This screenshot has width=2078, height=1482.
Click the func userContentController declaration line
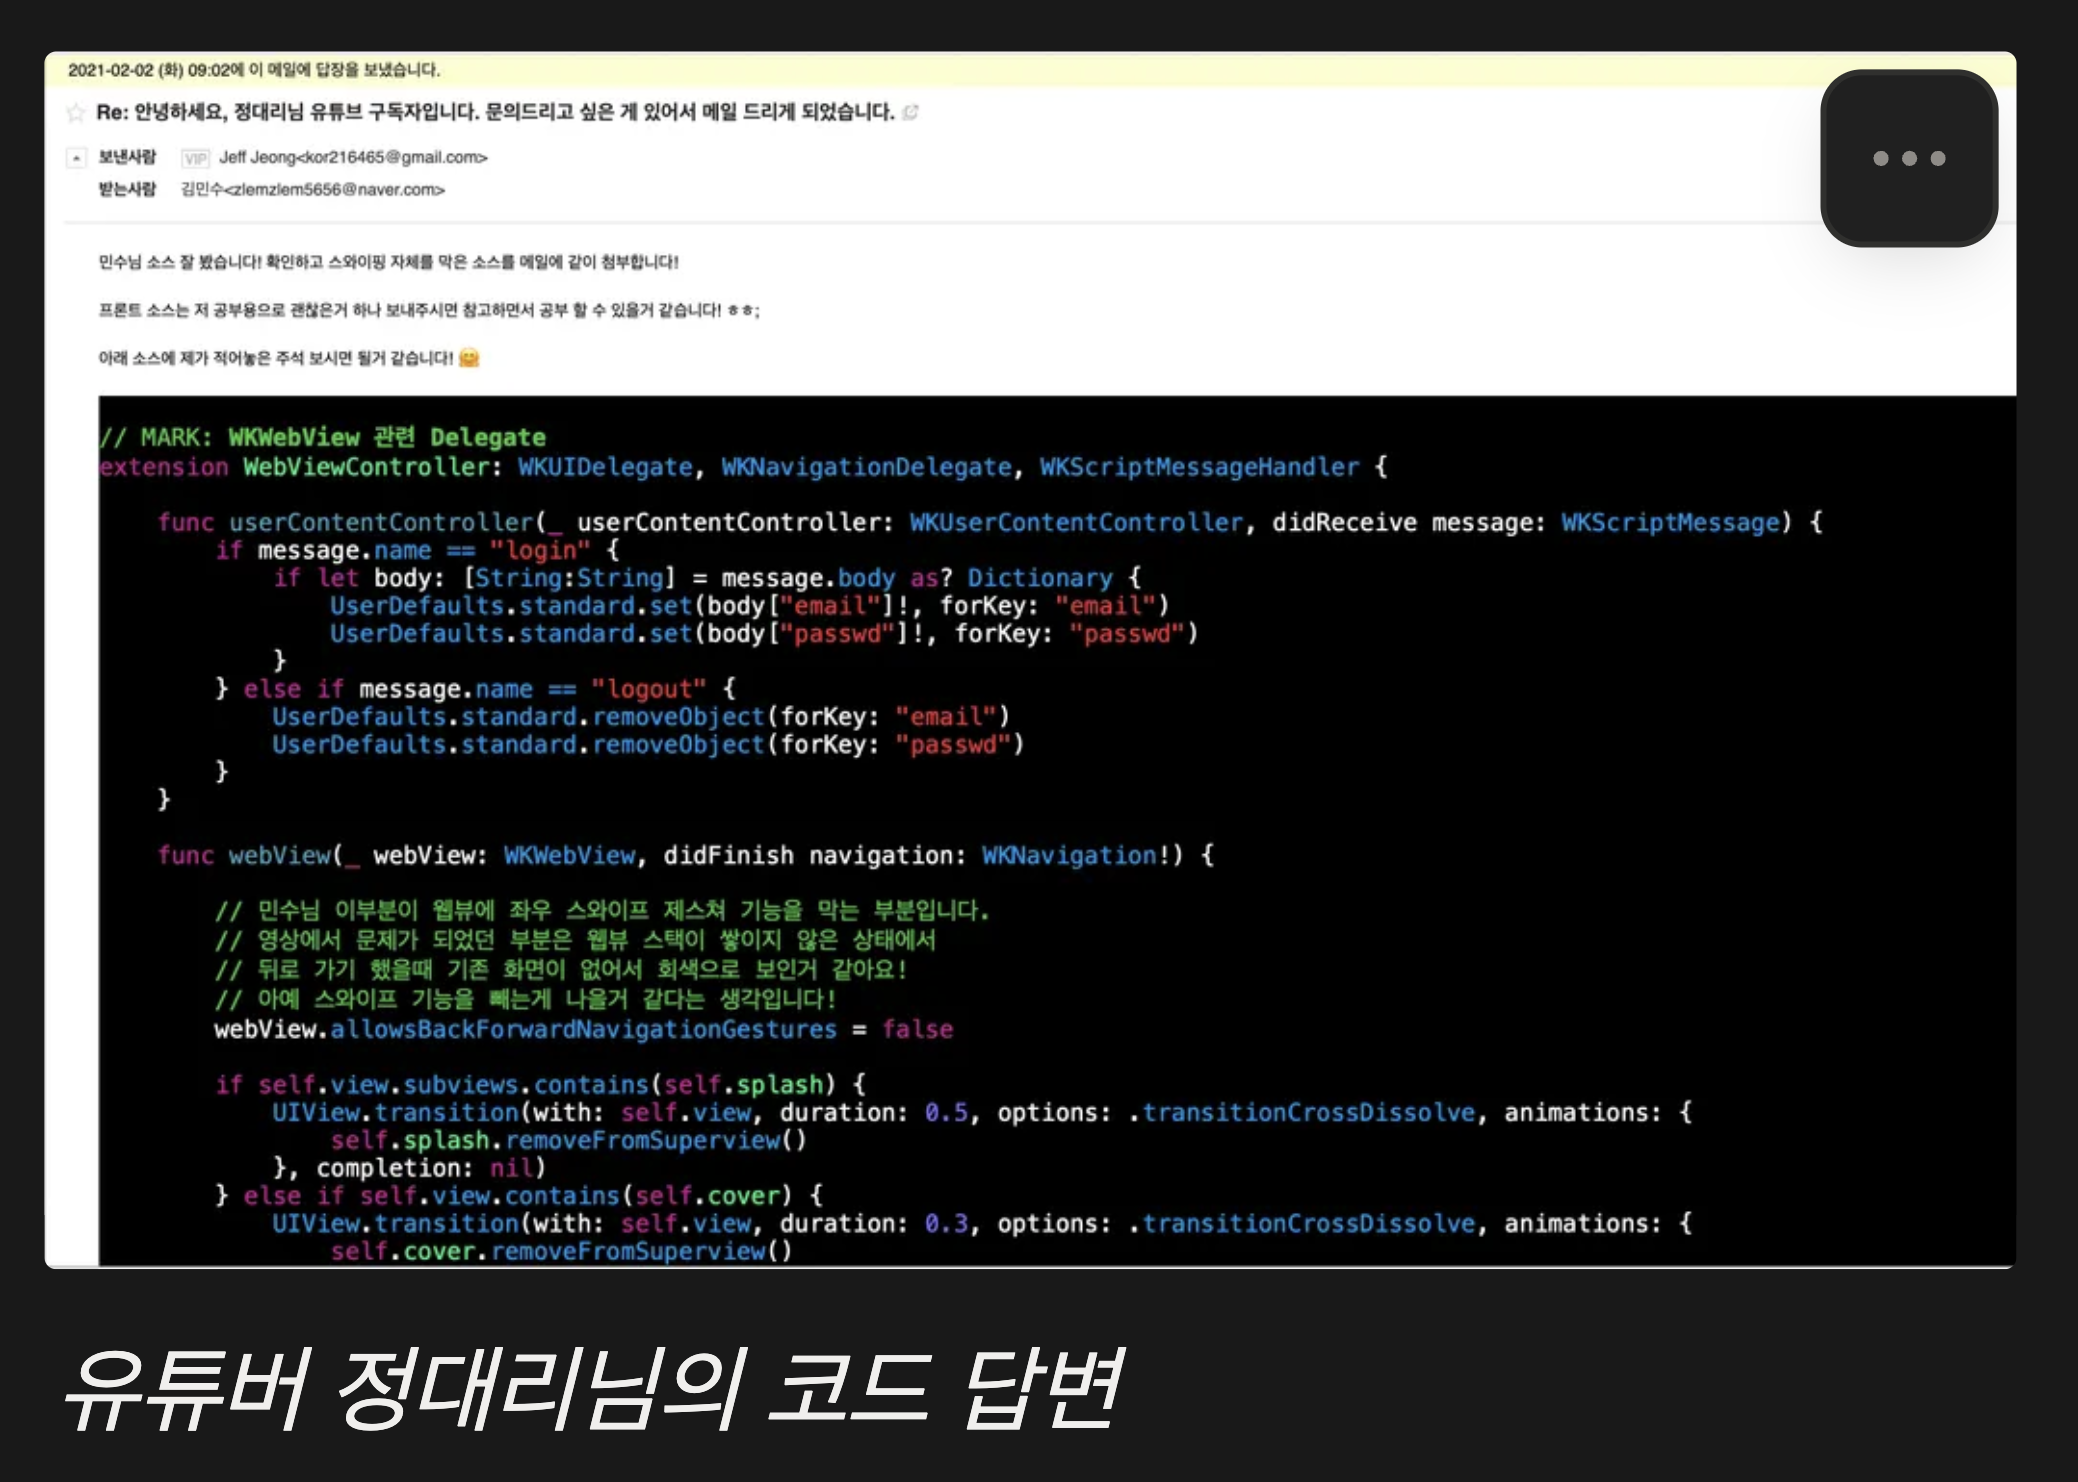[988, 522]
